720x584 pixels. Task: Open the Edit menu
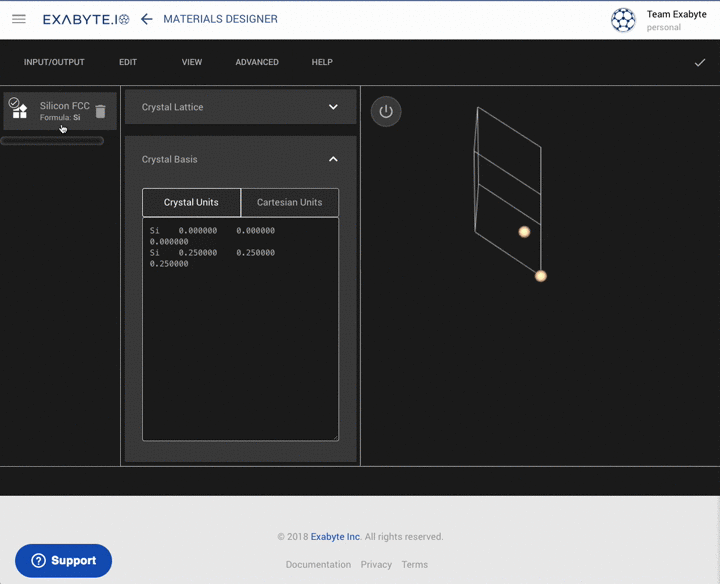pos(128,62)
